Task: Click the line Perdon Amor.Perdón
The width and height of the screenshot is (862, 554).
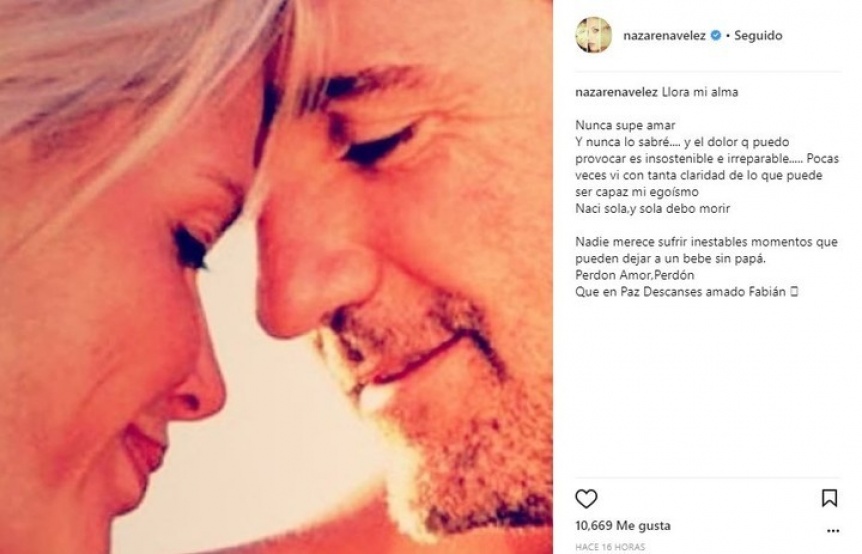Action: [x=634, y=275]
